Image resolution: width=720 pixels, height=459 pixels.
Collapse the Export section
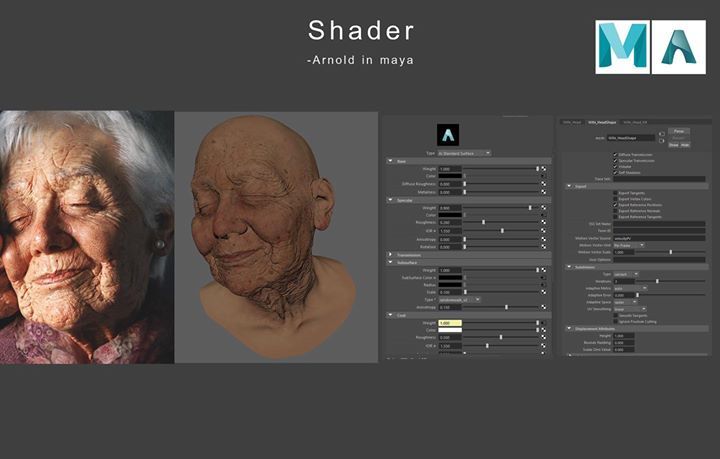[569, 187]
